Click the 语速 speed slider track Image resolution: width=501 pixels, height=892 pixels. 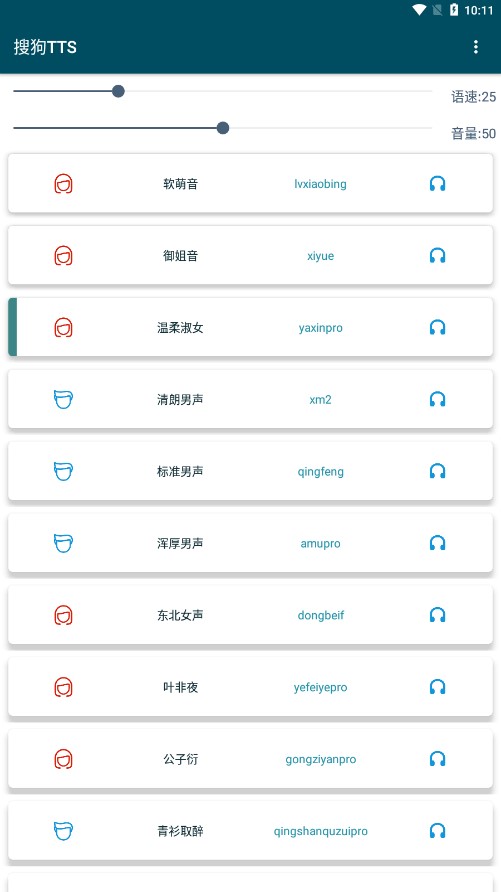(x=222, y=91)
